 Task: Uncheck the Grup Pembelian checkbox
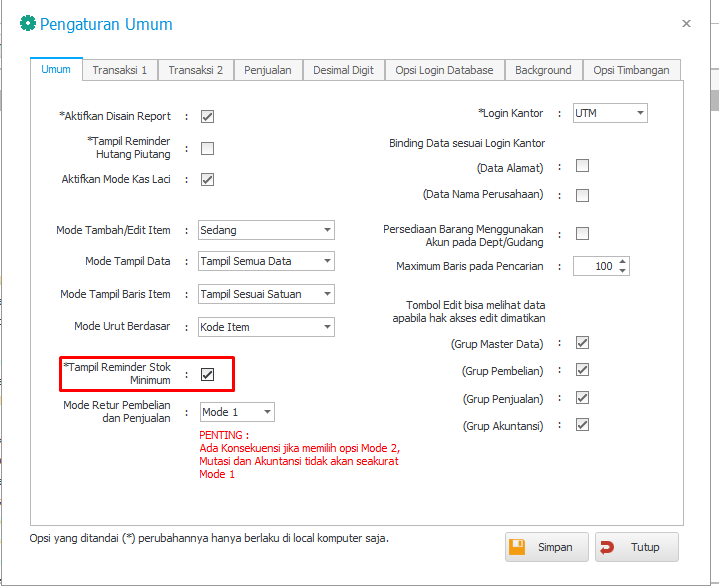click(582, 370)
